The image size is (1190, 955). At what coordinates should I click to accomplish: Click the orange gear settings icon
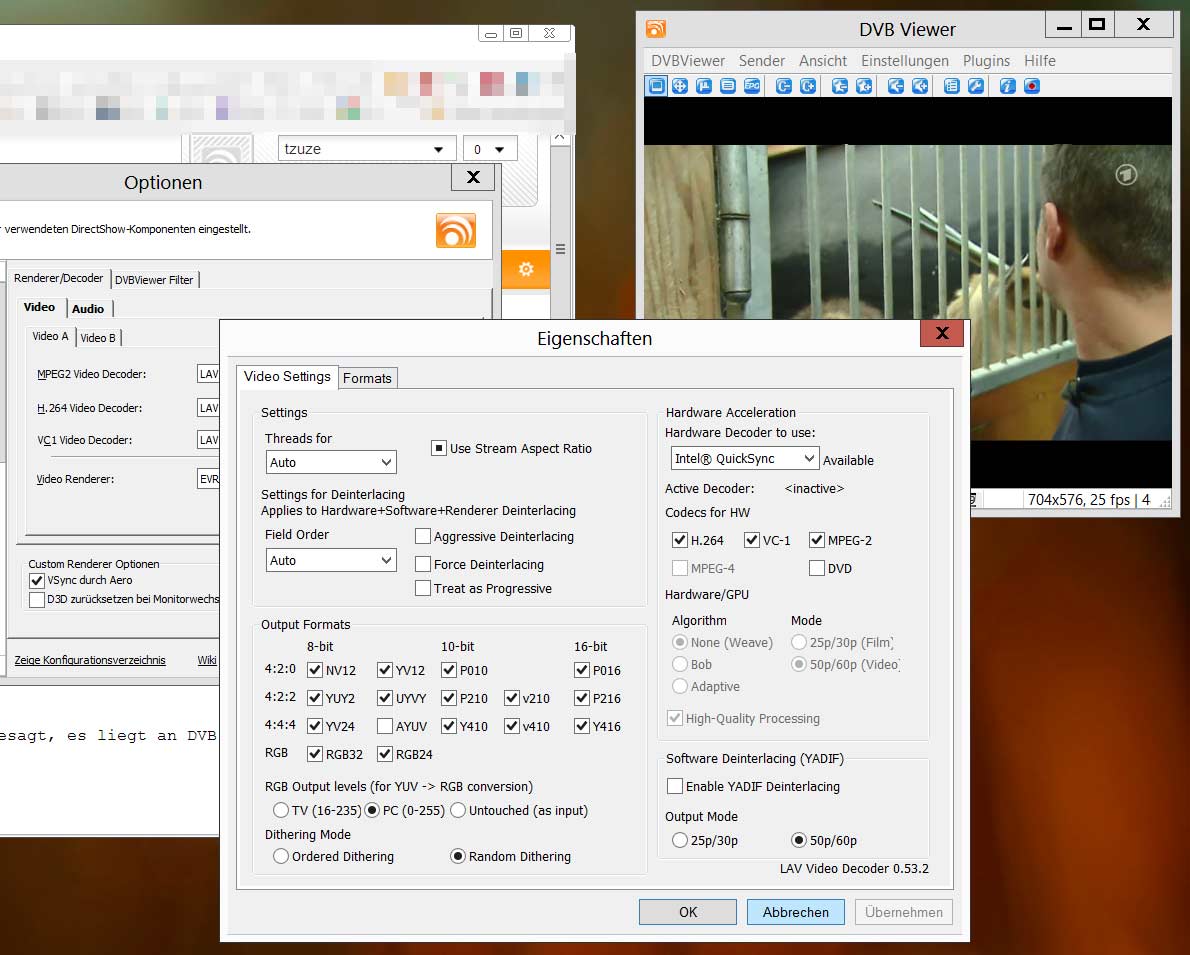(x=526, y=269)
